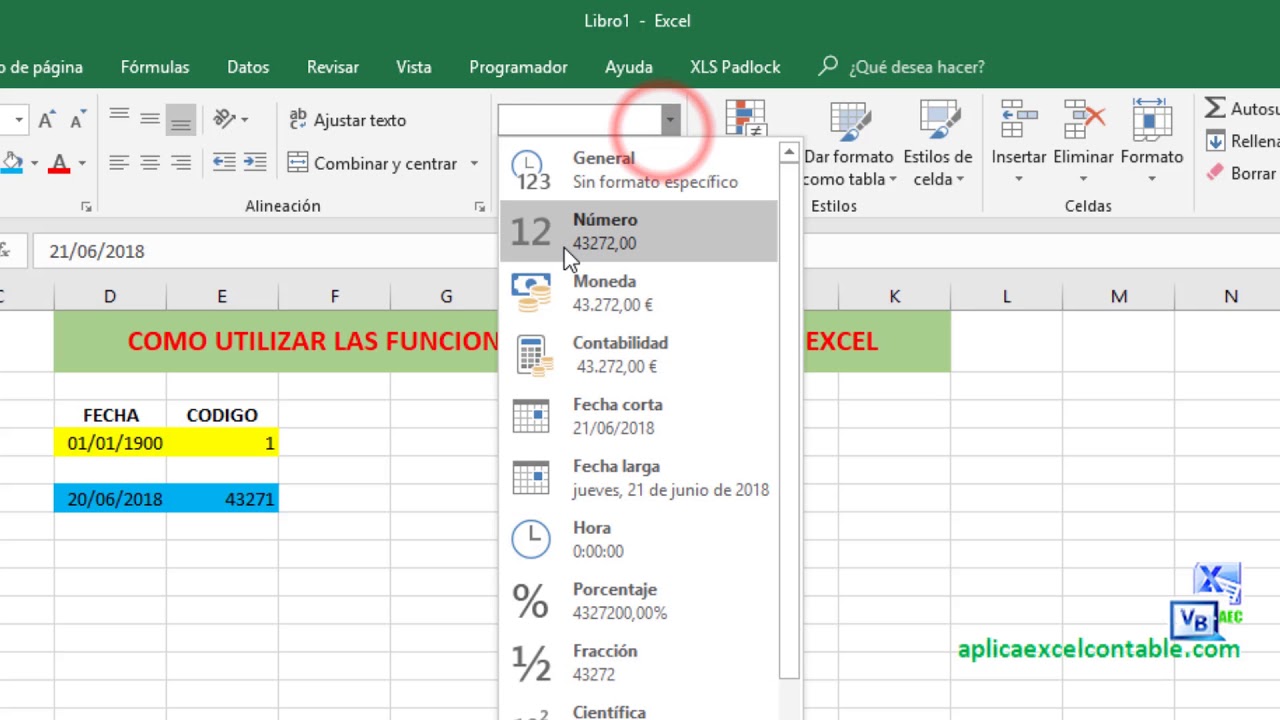Viewport: 1280px width, 720px height.
Task: Click the Insertar cells icon
Action: [x=1019, y=120]
